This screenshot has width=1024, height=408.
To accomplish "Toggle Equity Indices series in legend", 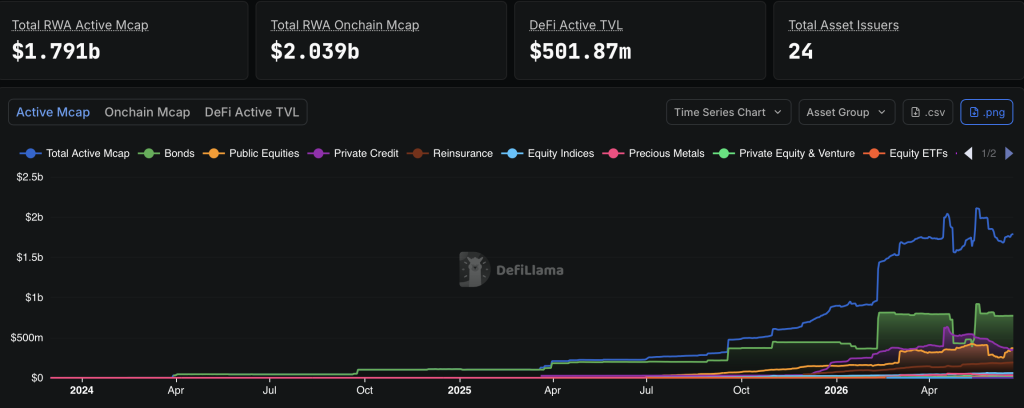I will pos(547,153).
